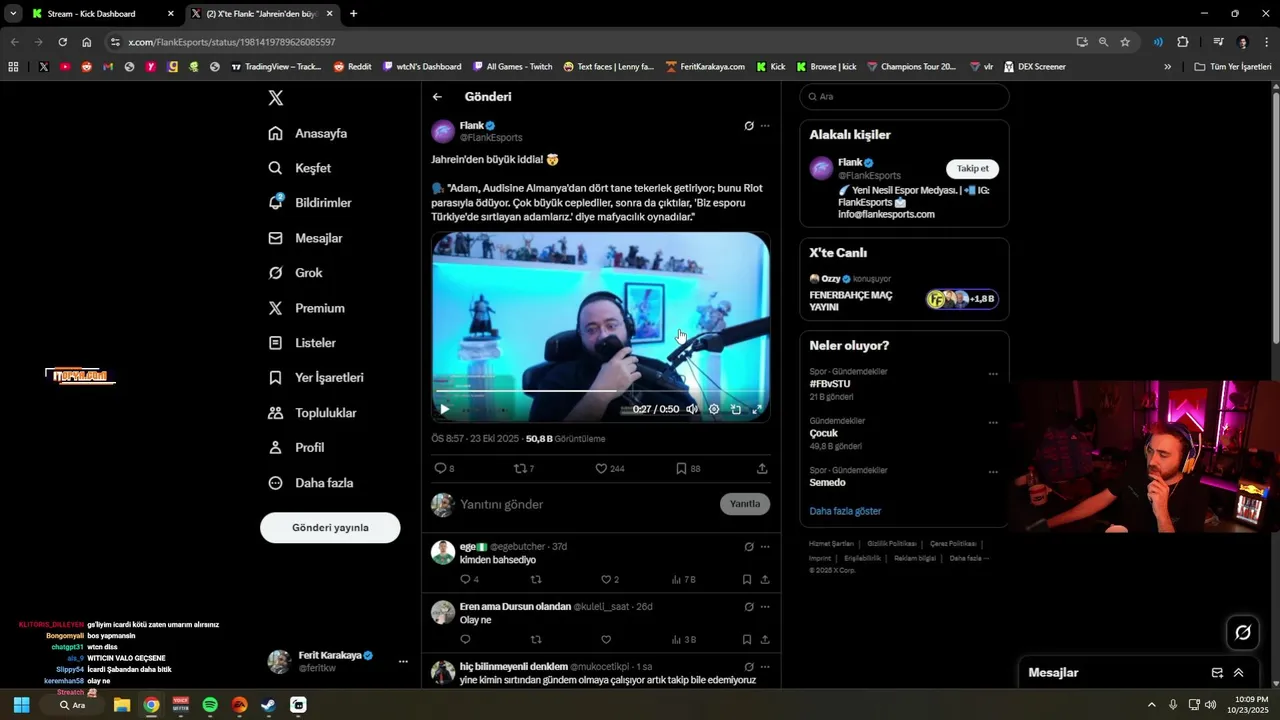Open the Premium page
This screenshot has height=720, width=1280.
click(306, 308)
